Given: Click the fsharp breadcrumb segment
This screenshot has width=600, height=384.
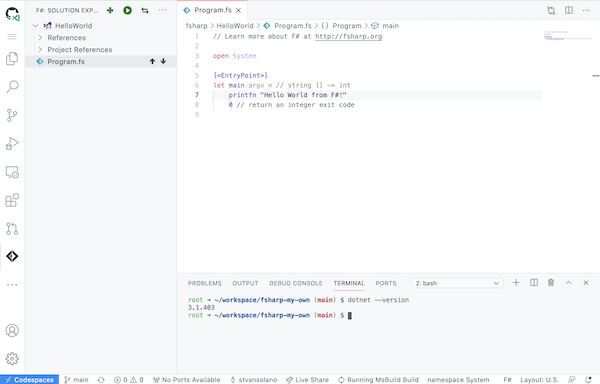Looking at the screenshot, I should pos(196,26).
